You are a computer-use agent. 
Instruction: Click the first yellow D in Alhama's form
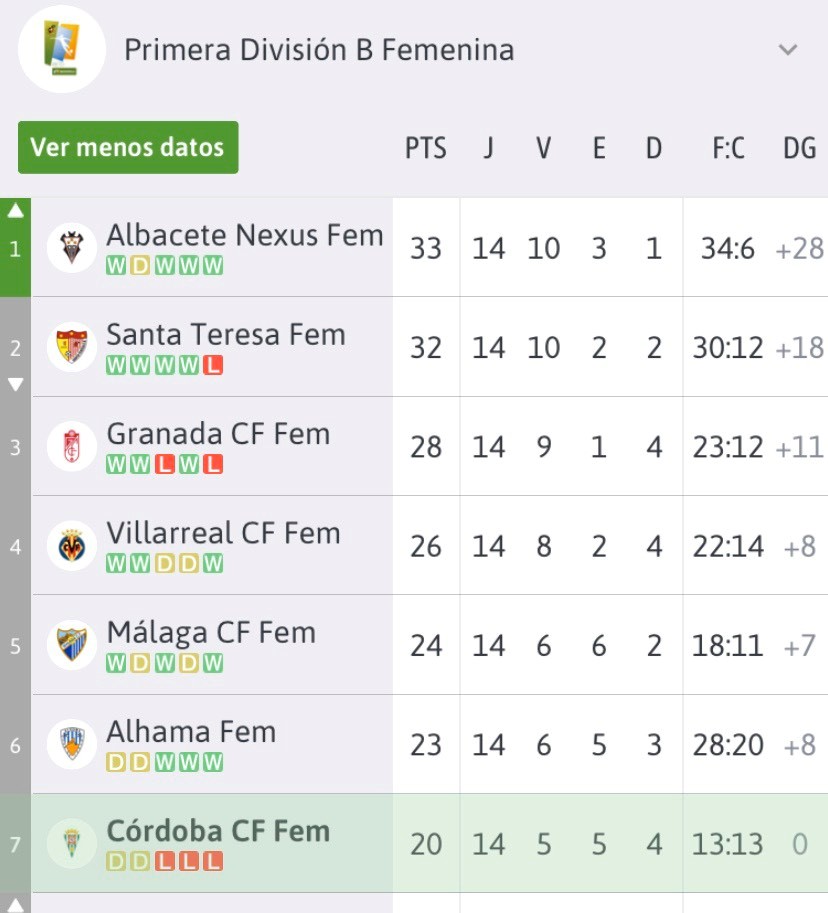click(116, 762)
